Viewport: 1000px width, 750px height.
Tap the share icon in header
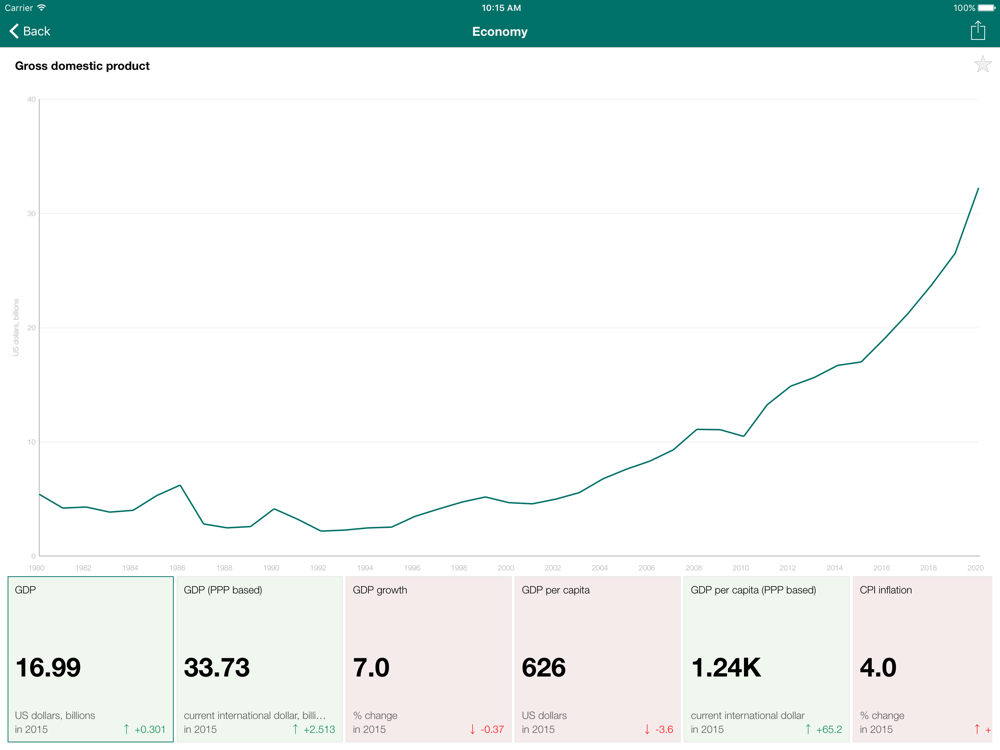coord(978,31)
